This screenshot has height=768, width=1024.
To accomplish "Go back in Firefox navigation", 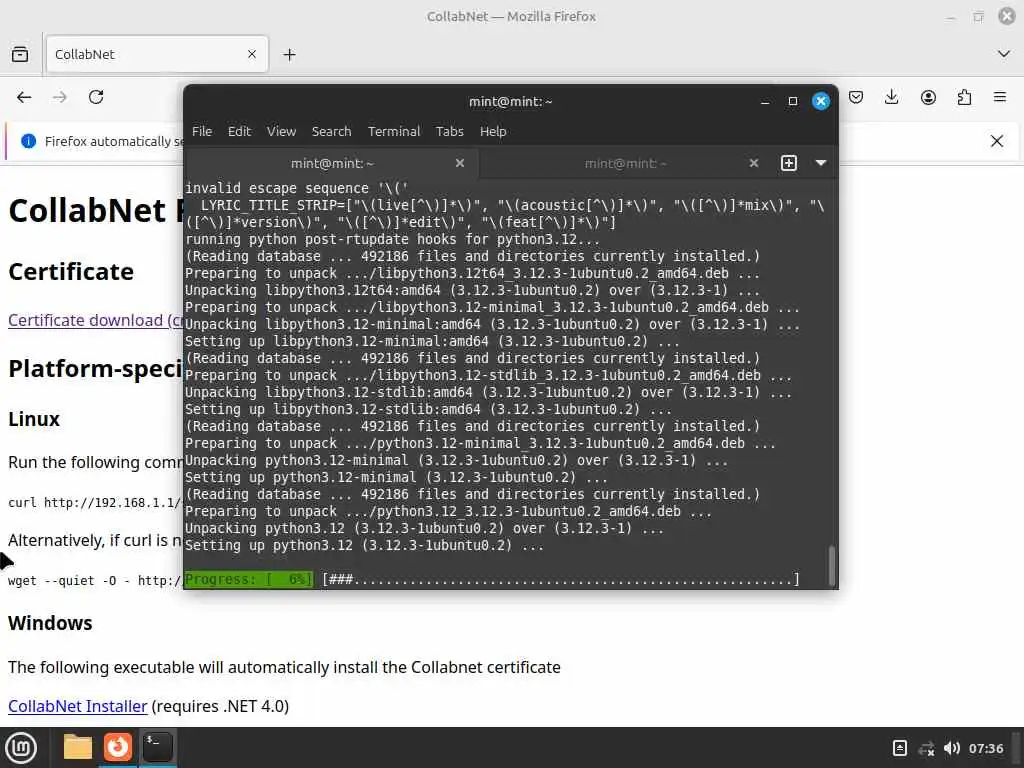I will [24, 97].
